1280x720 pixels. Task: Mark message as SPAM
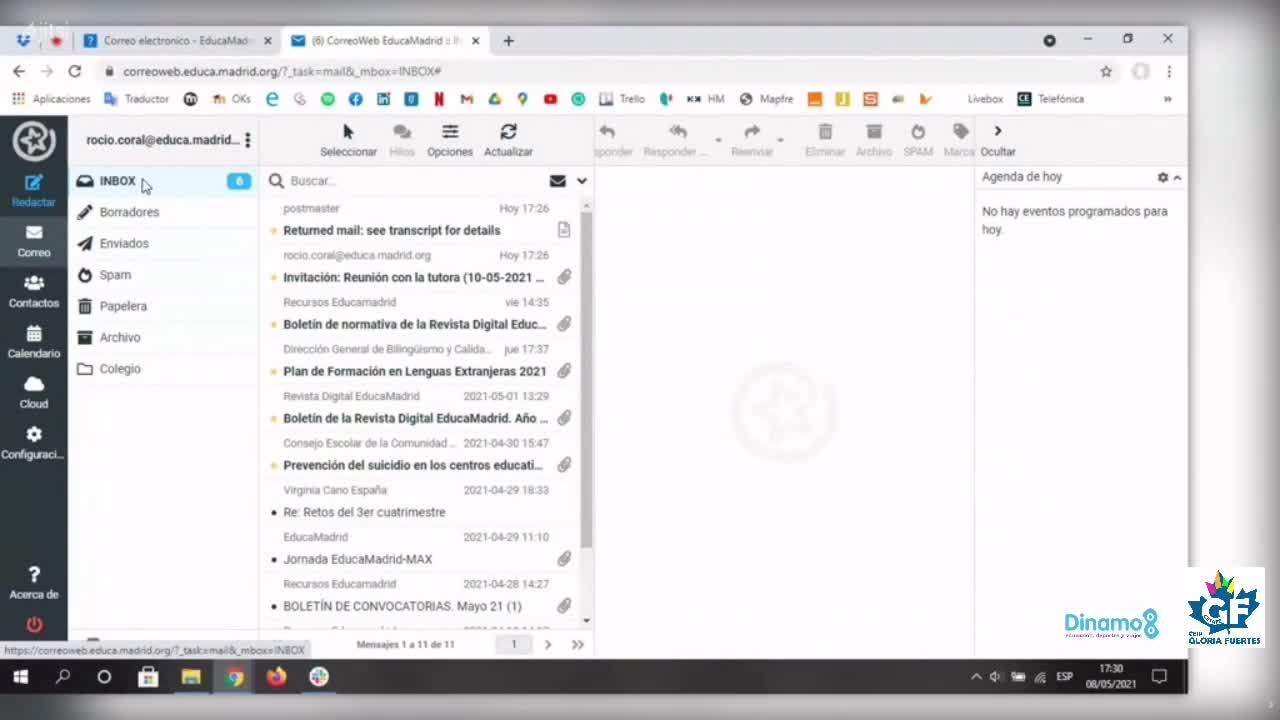click(x=918, y=140)
